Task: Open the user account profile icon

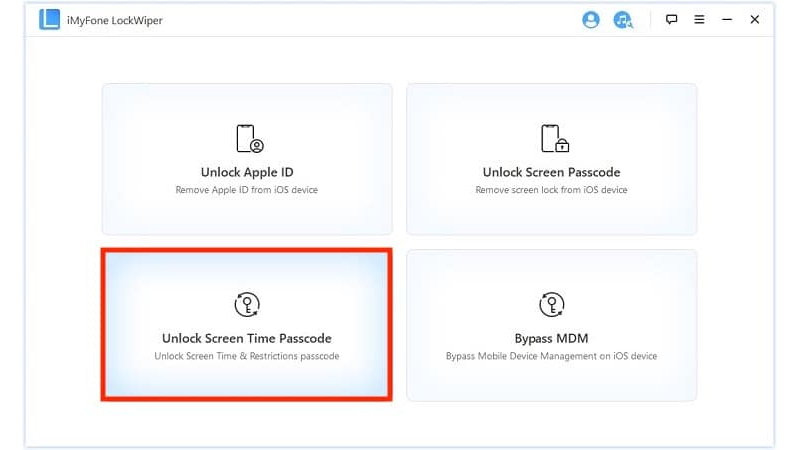Action: tap(590, 19)
